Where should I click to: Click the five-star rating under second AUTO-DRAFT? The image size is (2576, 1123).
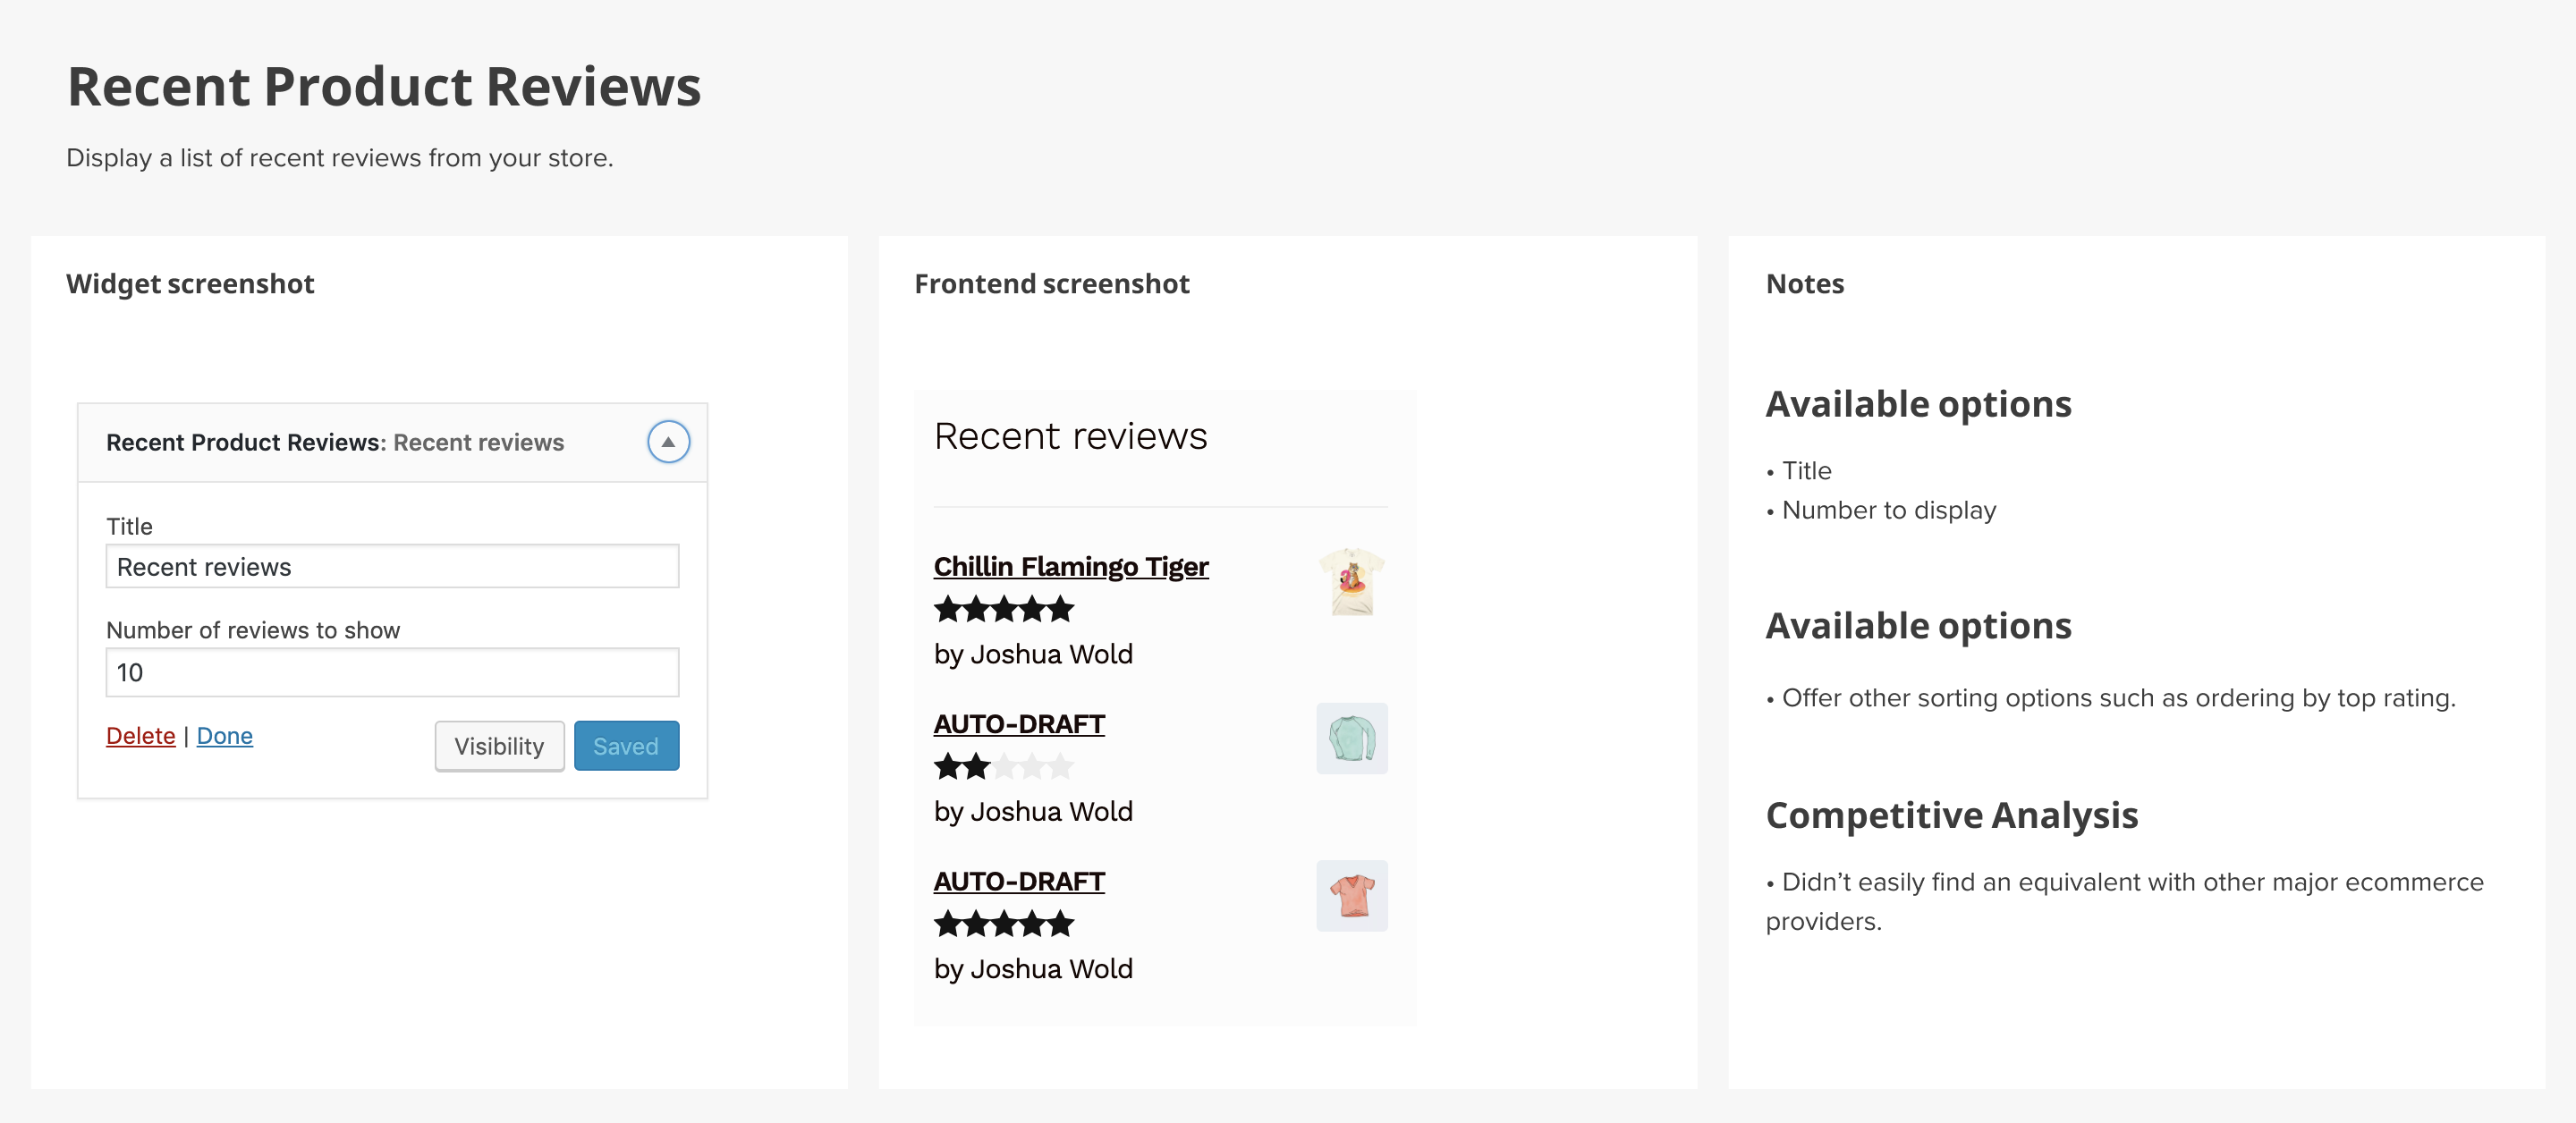coord(1003,924)
